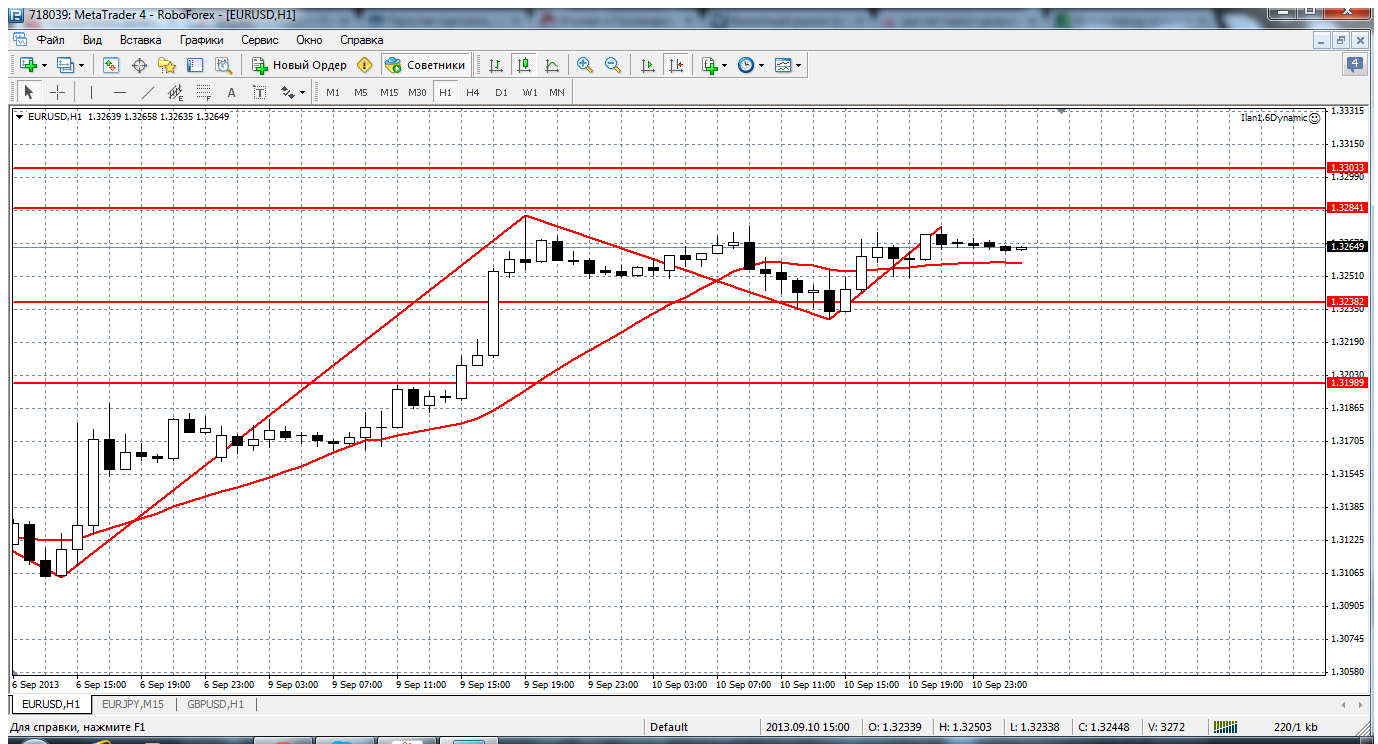Select the Fibonacci Retracement tool

204,92
